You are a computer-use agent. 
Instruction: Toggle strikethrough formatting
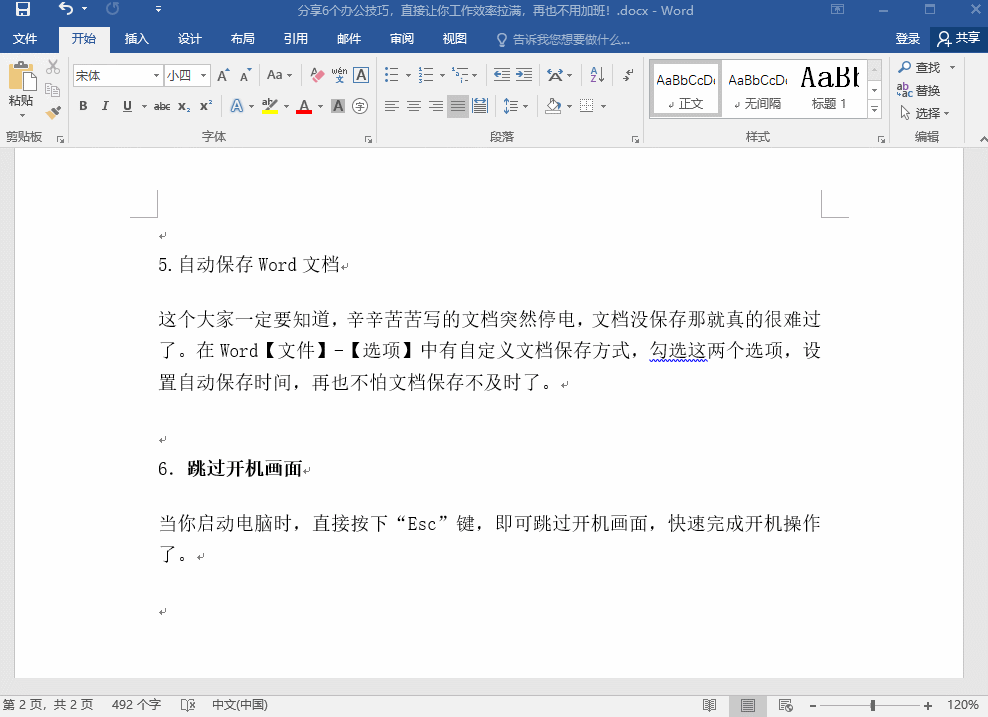point(161,106)
